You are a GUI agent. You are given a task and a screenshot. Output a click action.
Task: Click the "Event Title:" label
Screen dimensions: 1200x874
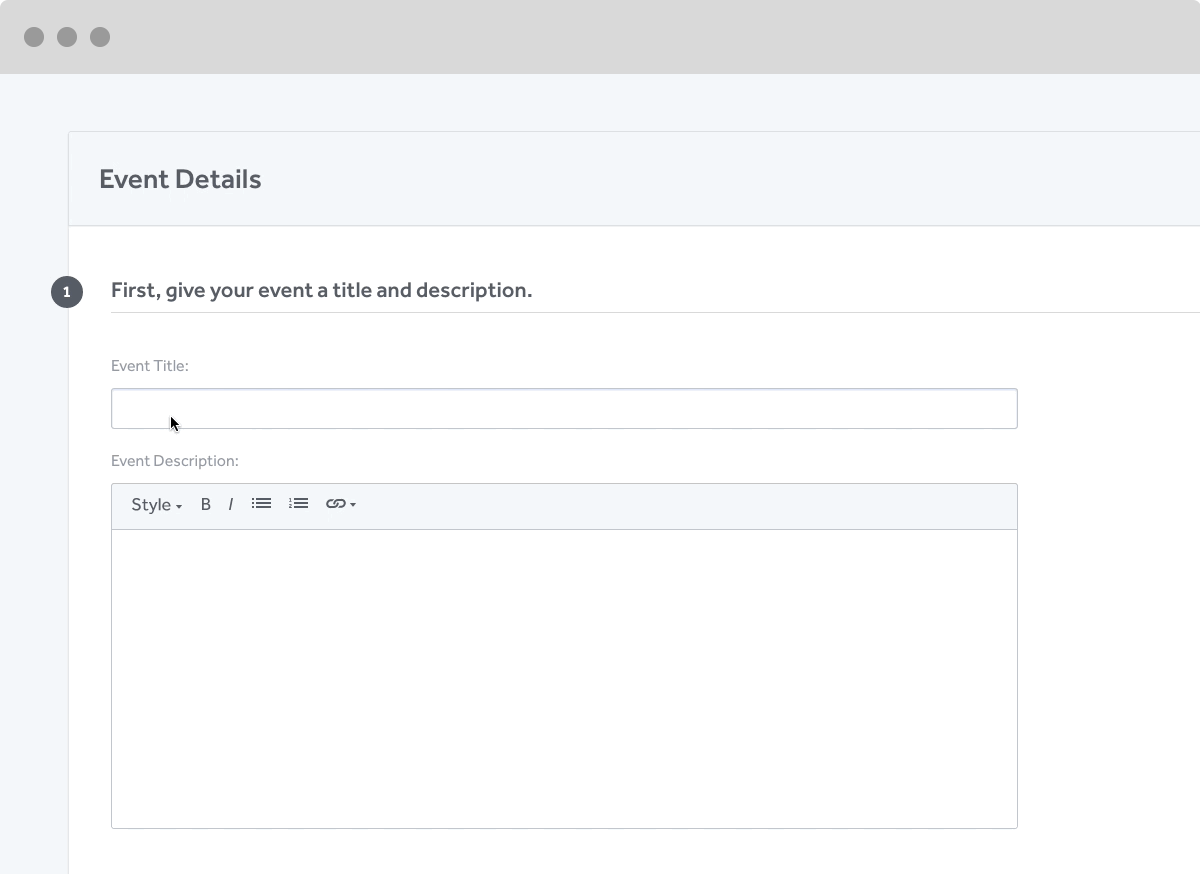pos(150,366)
